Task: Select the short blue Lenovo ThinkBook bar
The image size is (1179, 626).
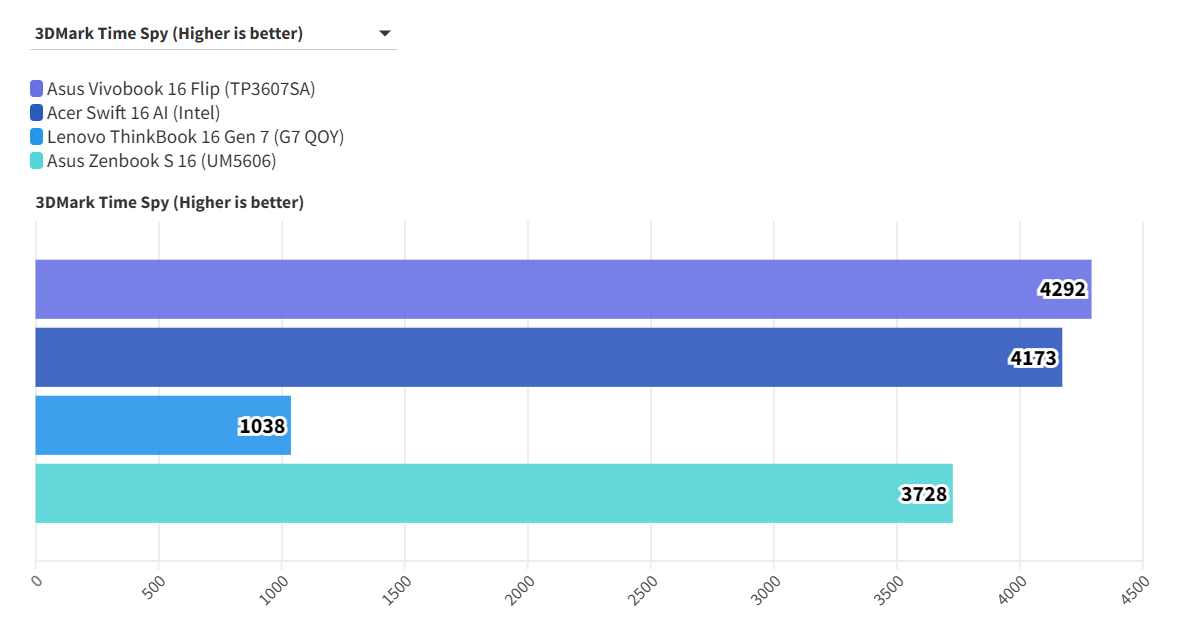Action: (130, 425)
